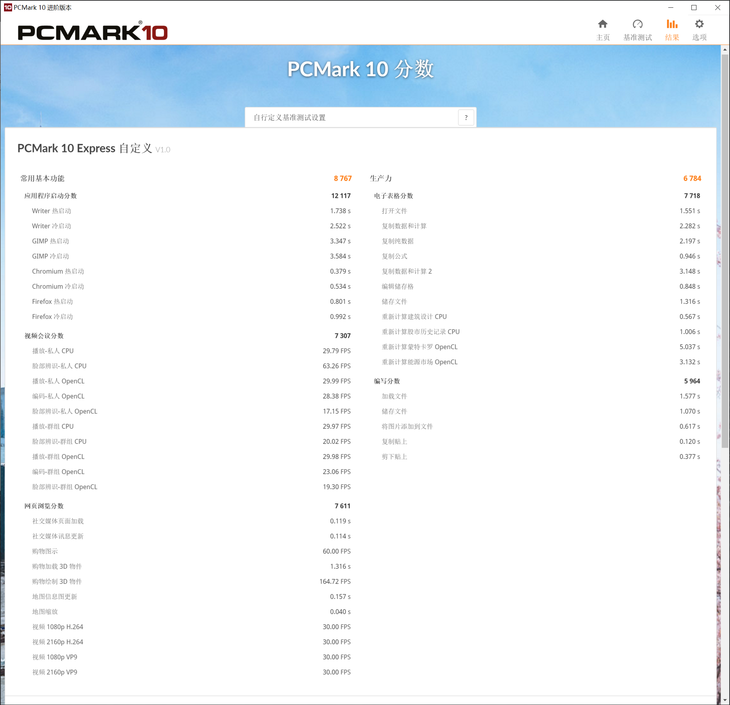
Task: Select the '重新计算建筑设计 CPU' row
Action: pos(541,317)
